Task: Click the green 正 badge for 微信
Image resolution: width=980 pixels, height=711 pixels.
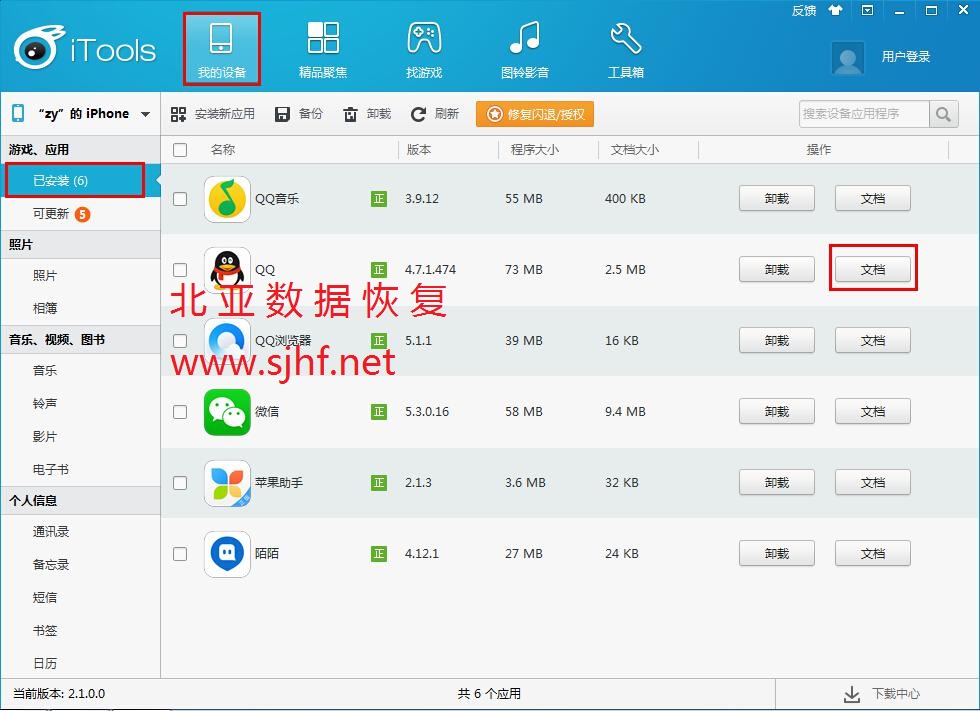Action: pyautogui.click(x=379, y=412)
